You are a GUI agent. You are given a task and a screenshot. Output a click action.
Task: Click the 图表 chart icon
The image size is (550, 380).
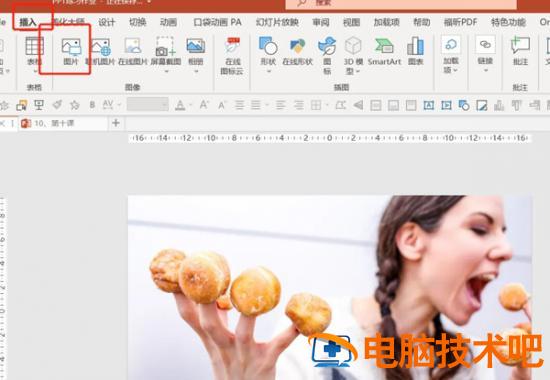[x=416, y=51]
